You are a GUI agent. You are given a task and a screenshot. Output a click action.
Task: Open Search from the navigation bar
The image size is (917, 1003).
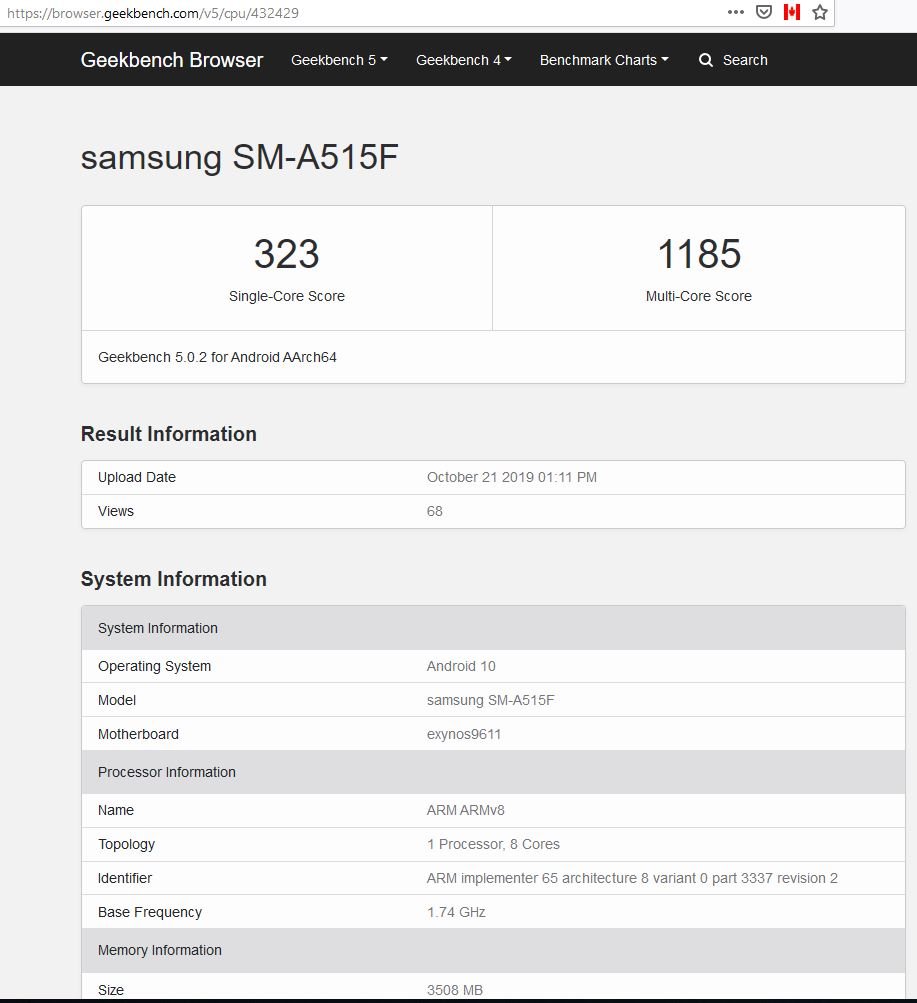point(733,60)
